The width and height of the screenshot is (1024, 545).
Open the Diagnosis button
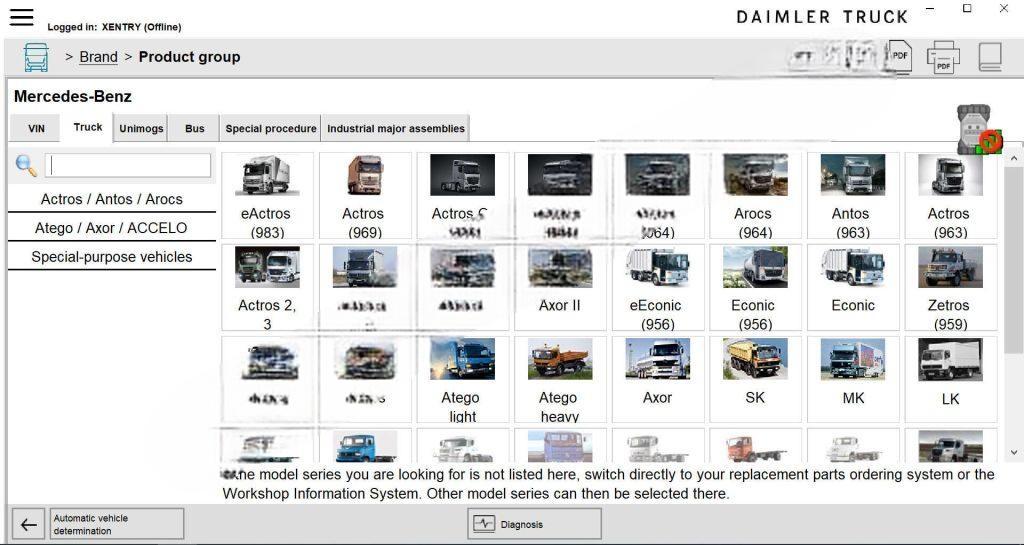coord(534,524)
